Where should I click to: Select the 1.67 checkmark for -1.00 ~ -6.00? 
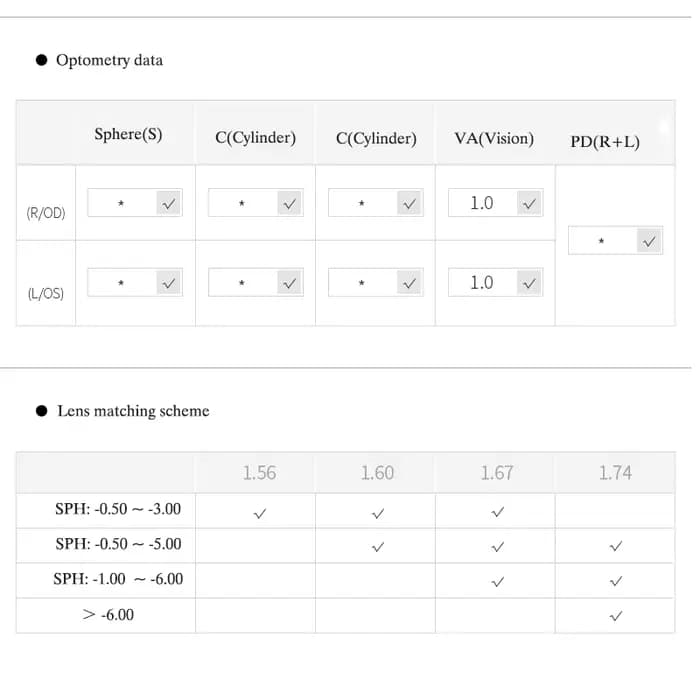coord(497,581)
